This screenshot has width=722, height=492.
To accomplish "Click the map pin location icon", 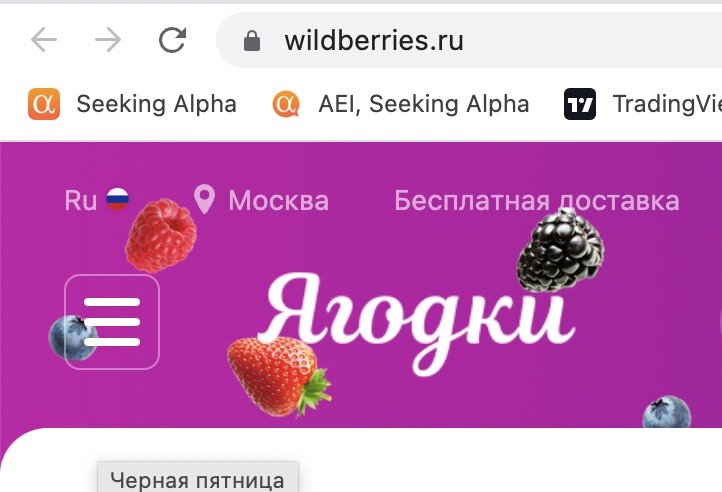I will pos(204,199).
